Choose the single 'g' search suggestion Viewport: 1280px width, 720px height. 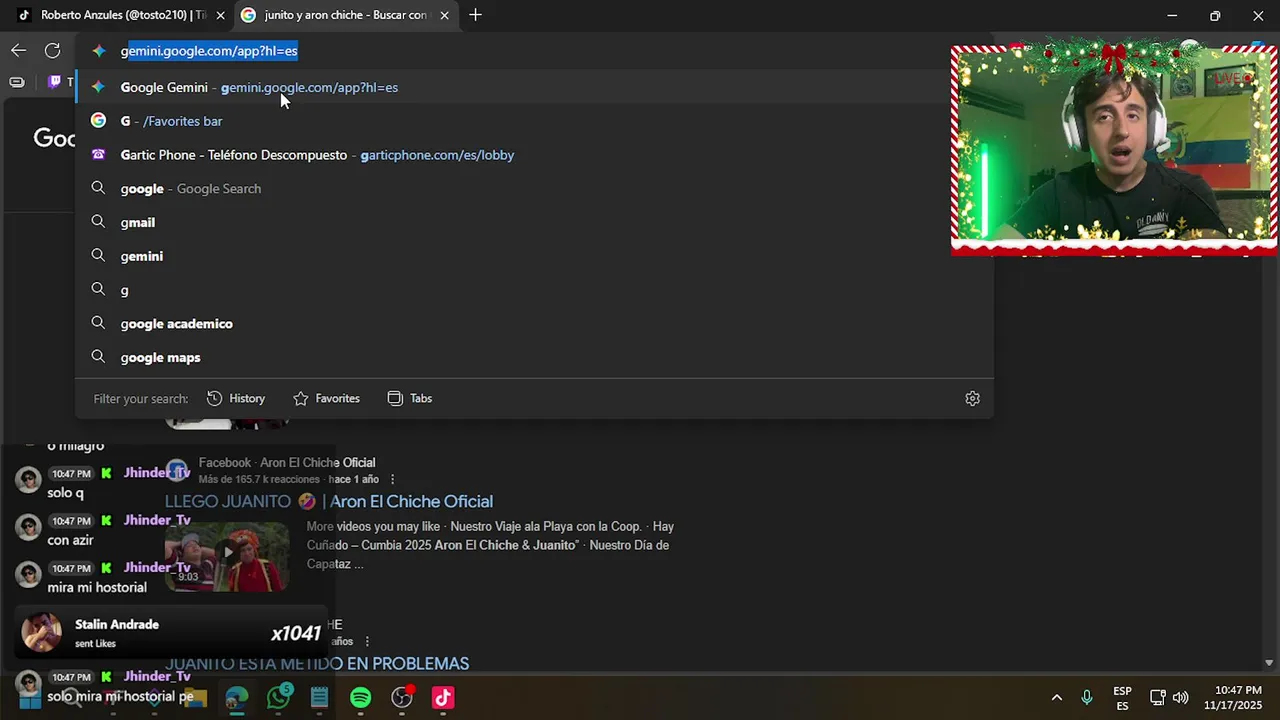(535, 290)
